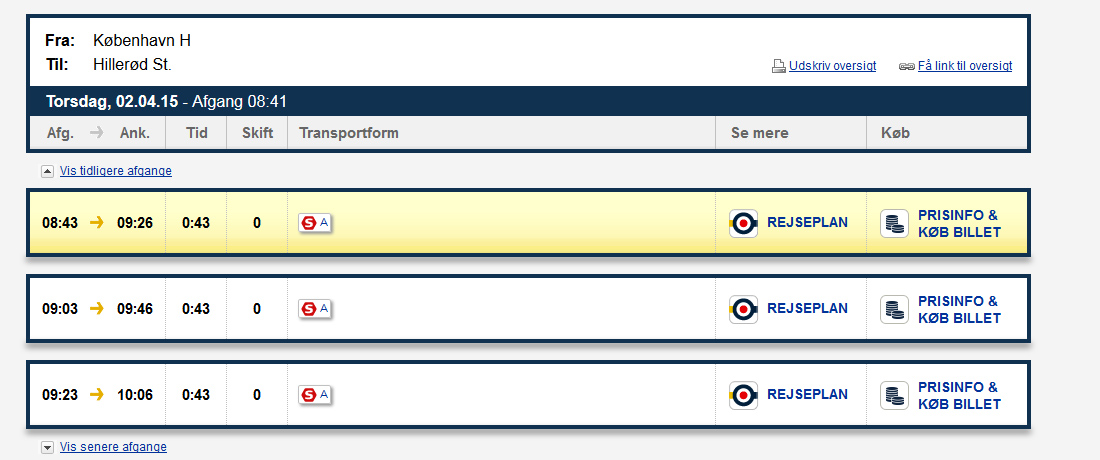The width and height of the screenshot is (1100, 460).
Task: Expand later departures using down arrow button
Action: point(48,447)
